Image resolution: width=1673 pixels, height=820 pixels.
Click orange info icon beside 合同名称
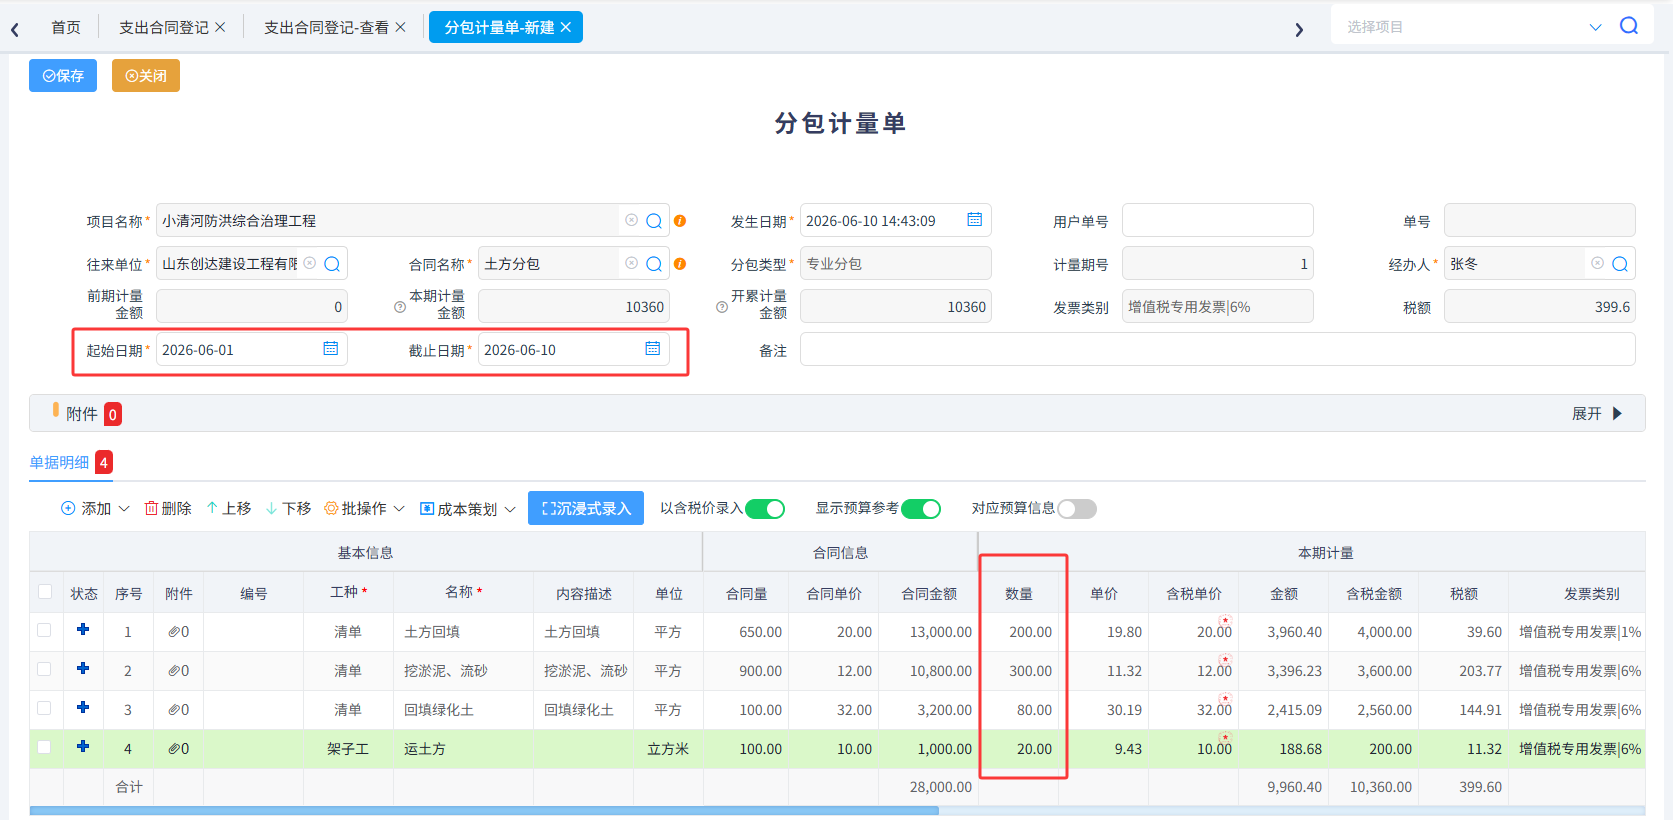tap(680, 264)
